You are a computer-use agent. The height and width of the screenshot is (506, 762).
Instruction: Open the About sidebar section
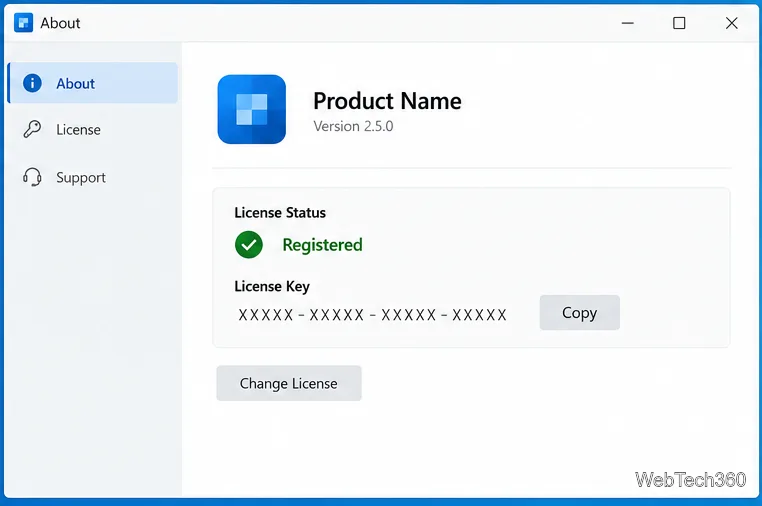(92, 83)
